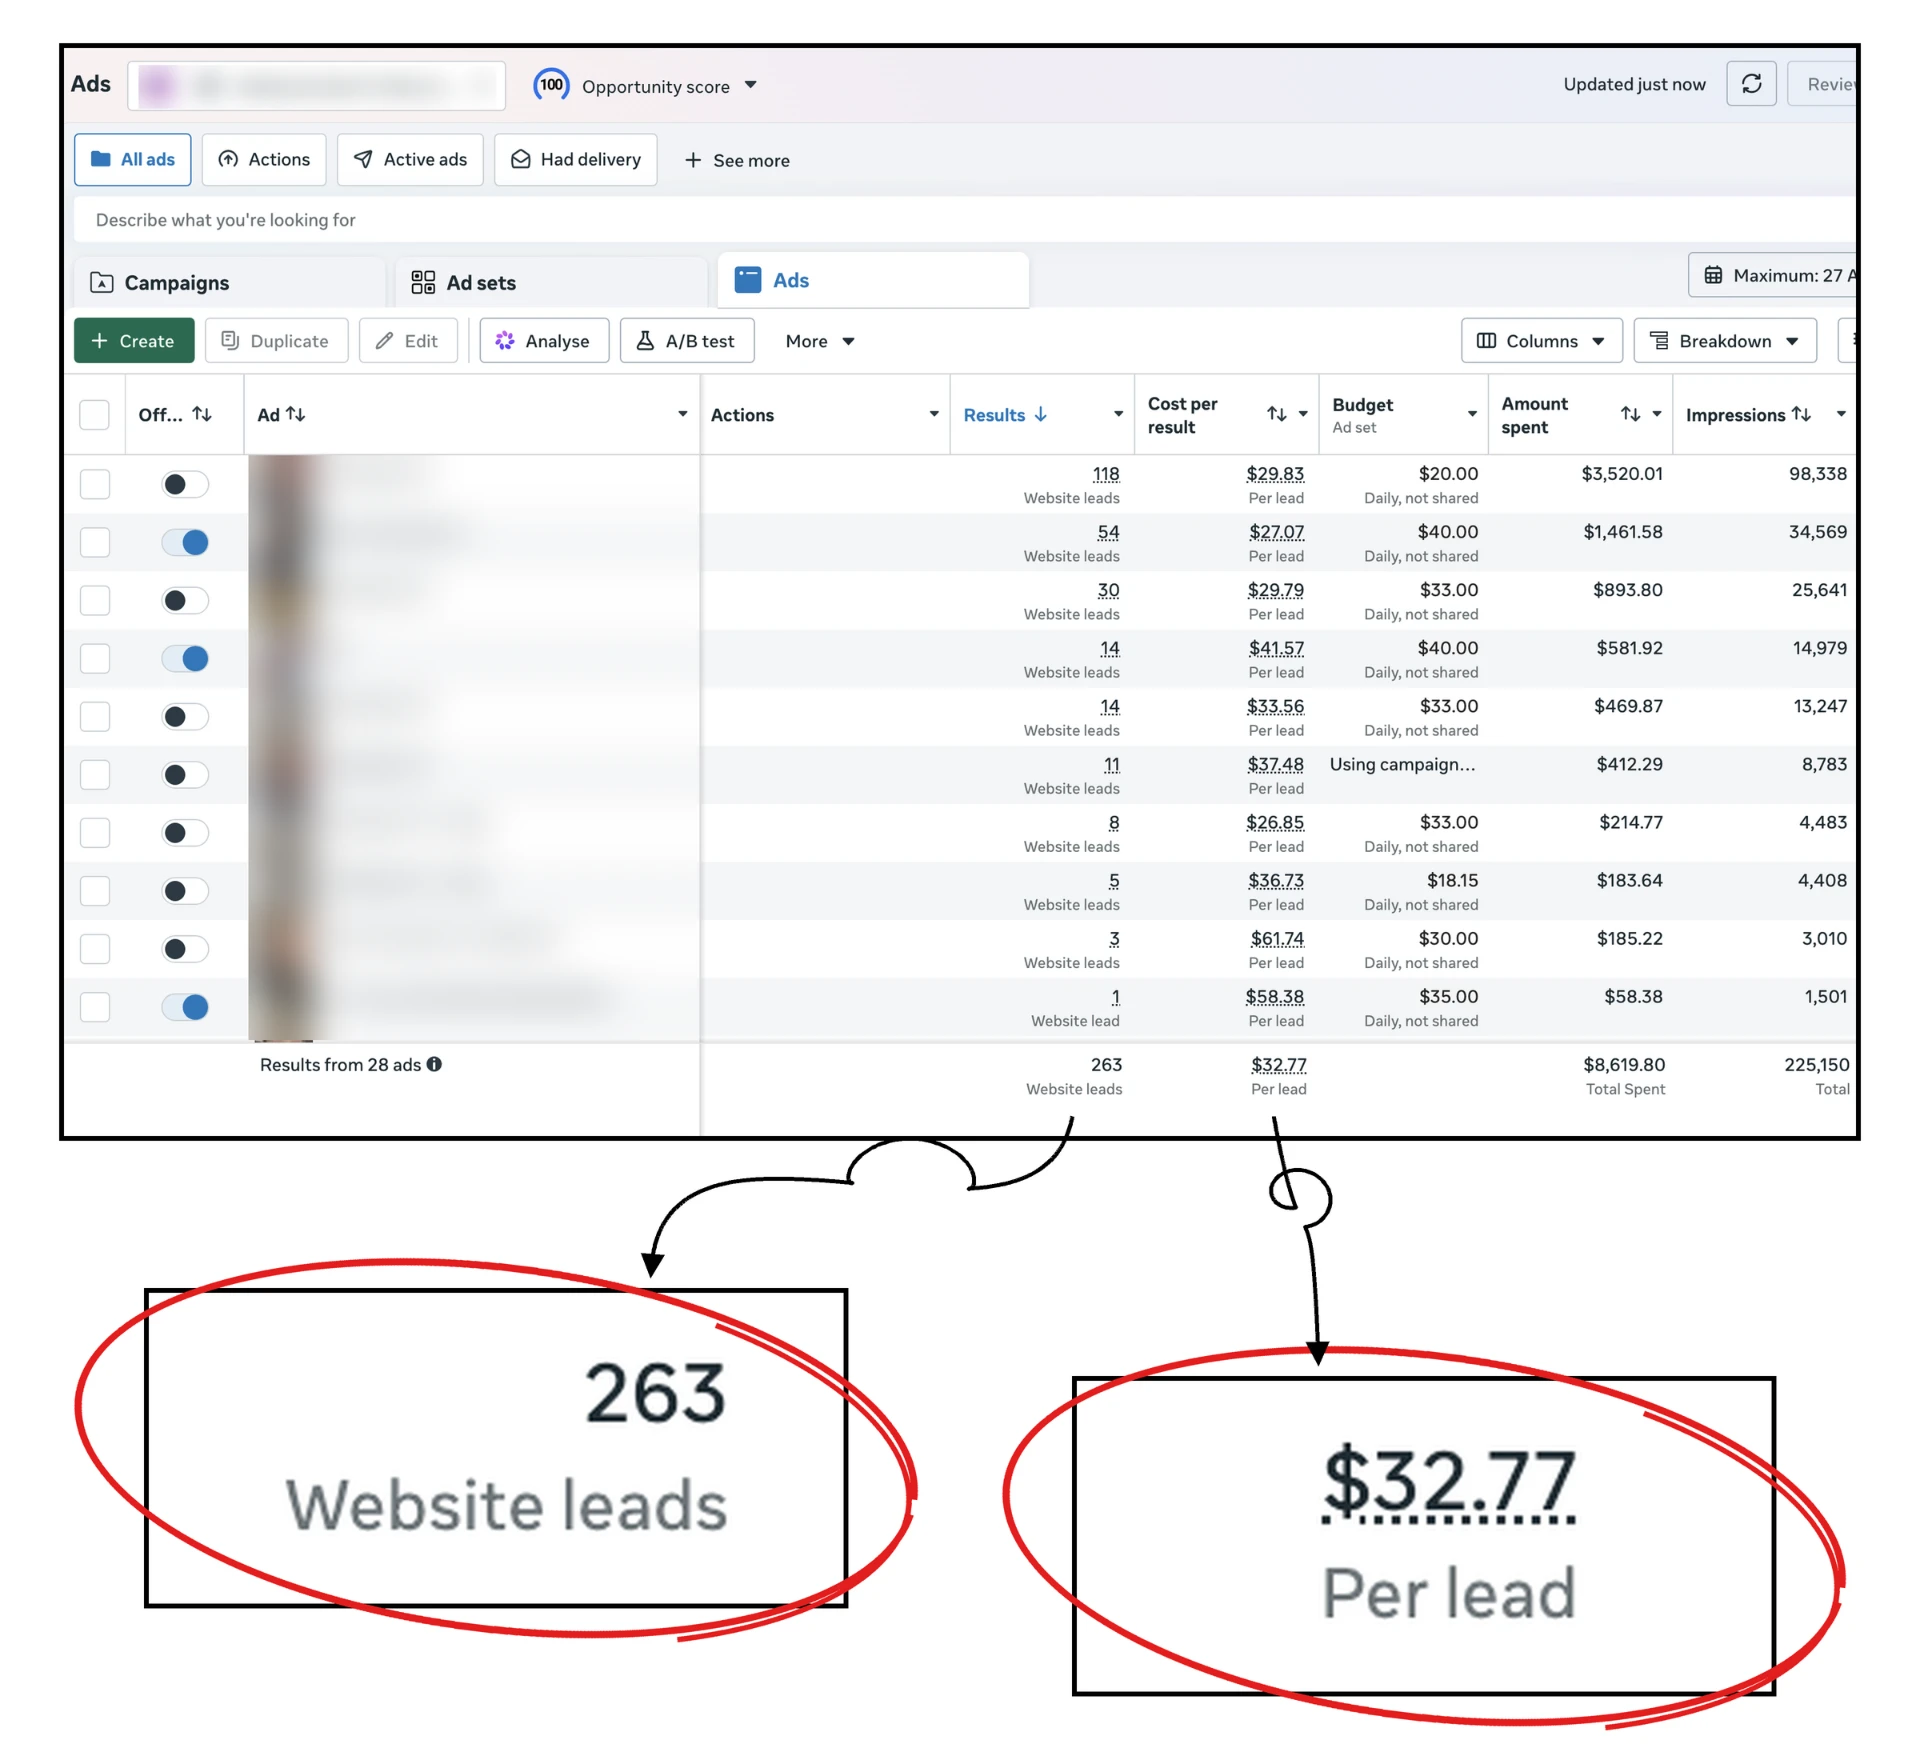Toggle the ad switch in the $41.57 per lead row
Screen dimensions: 1920x1752
[185, 658]
